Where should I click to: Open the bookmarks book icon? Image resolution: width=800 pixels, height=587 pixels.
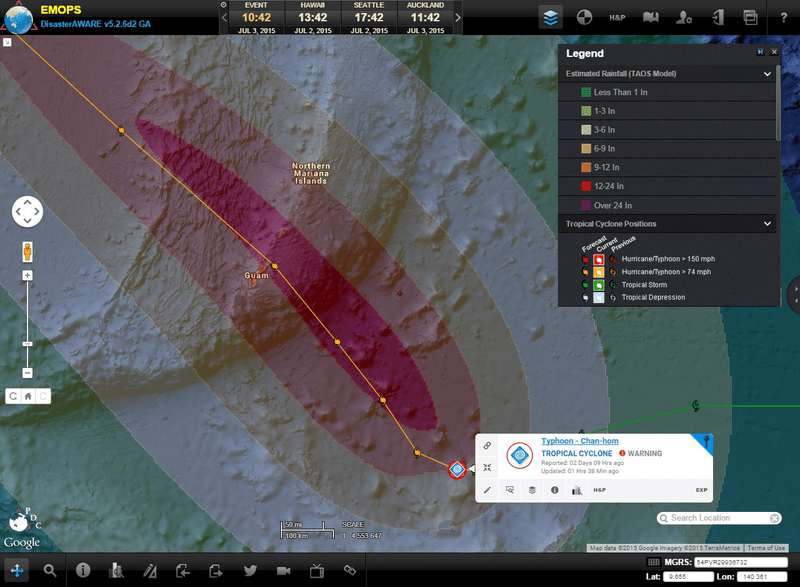[650, 17]
